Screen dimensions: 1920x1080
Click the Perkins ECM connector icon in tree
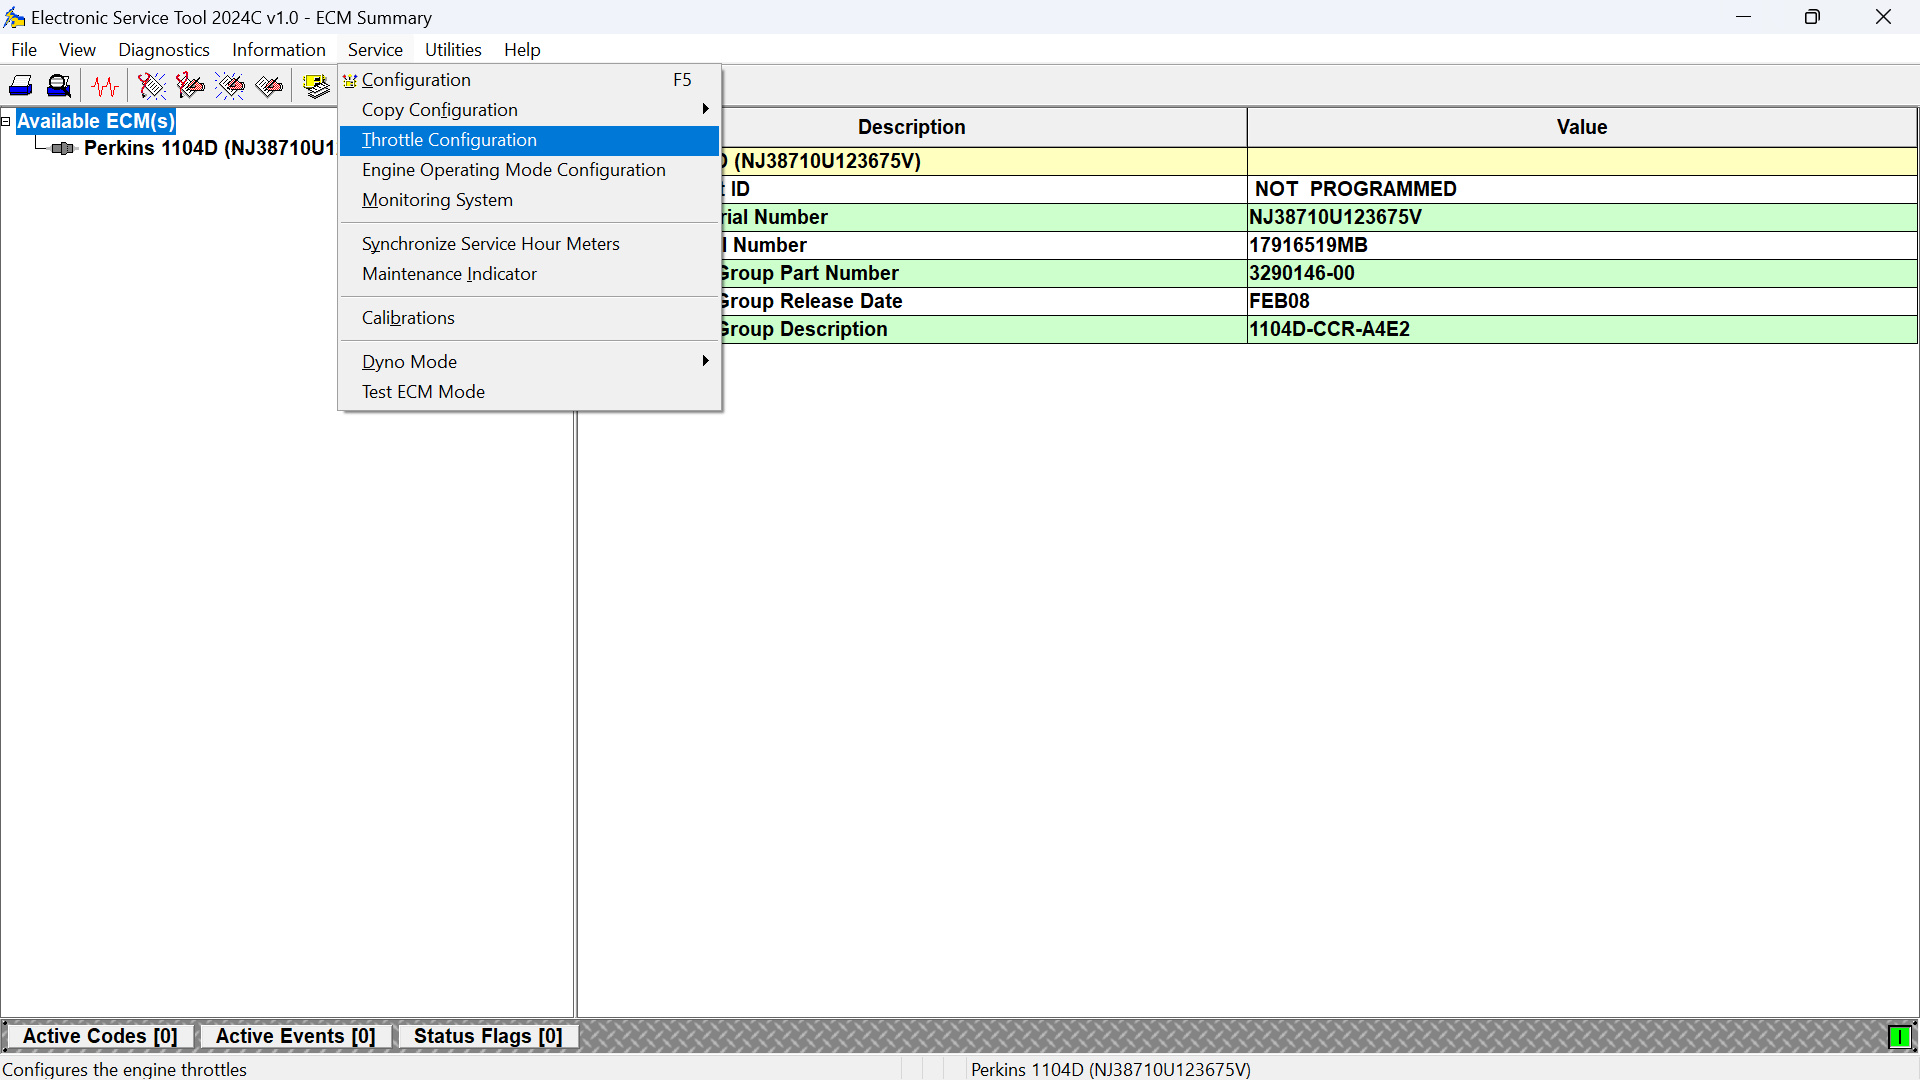(x=63, y=148)
